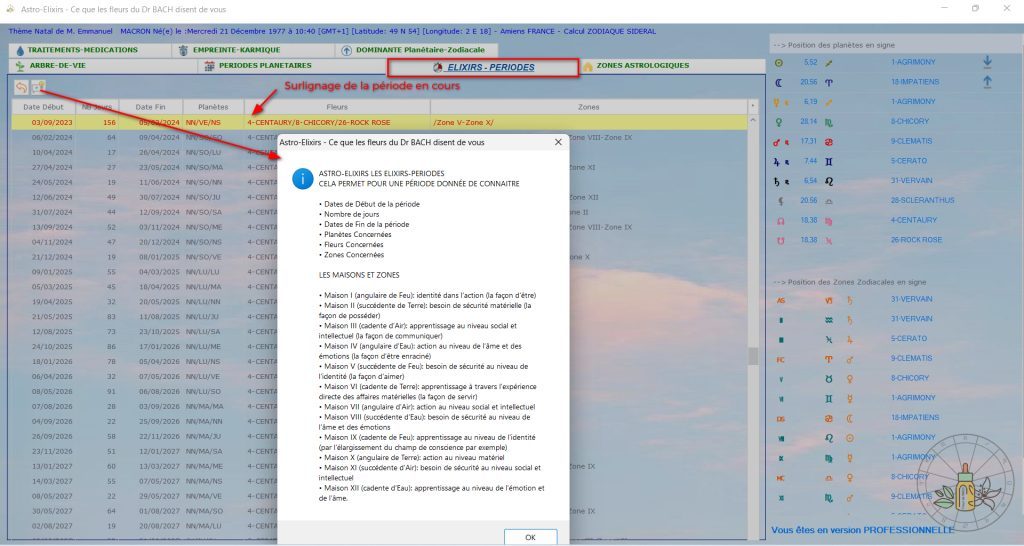Open DOMINANTE Planétaire-Zodiacale tab
The image size is (1024, 546).
(416, 49)
